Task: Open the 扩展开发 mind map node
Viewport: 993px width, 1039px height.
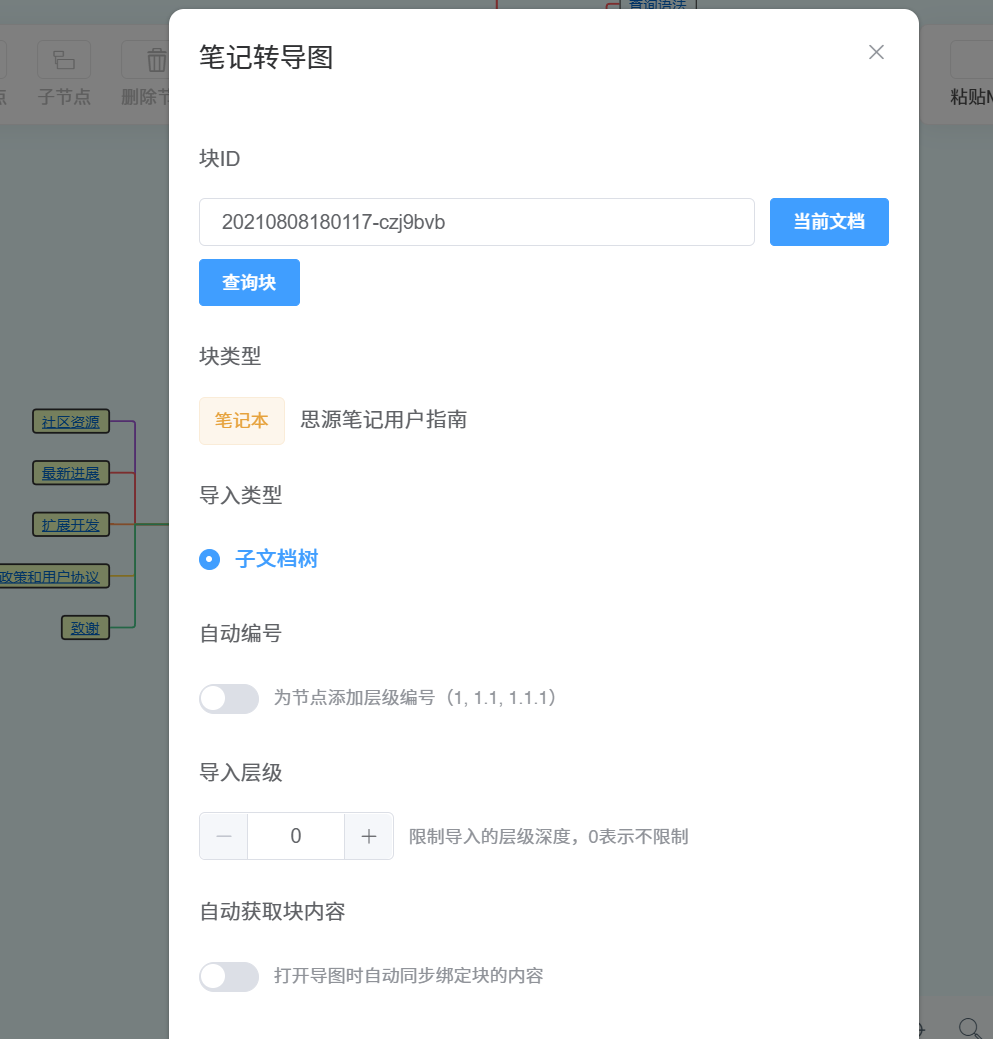Action: (71, 525)
